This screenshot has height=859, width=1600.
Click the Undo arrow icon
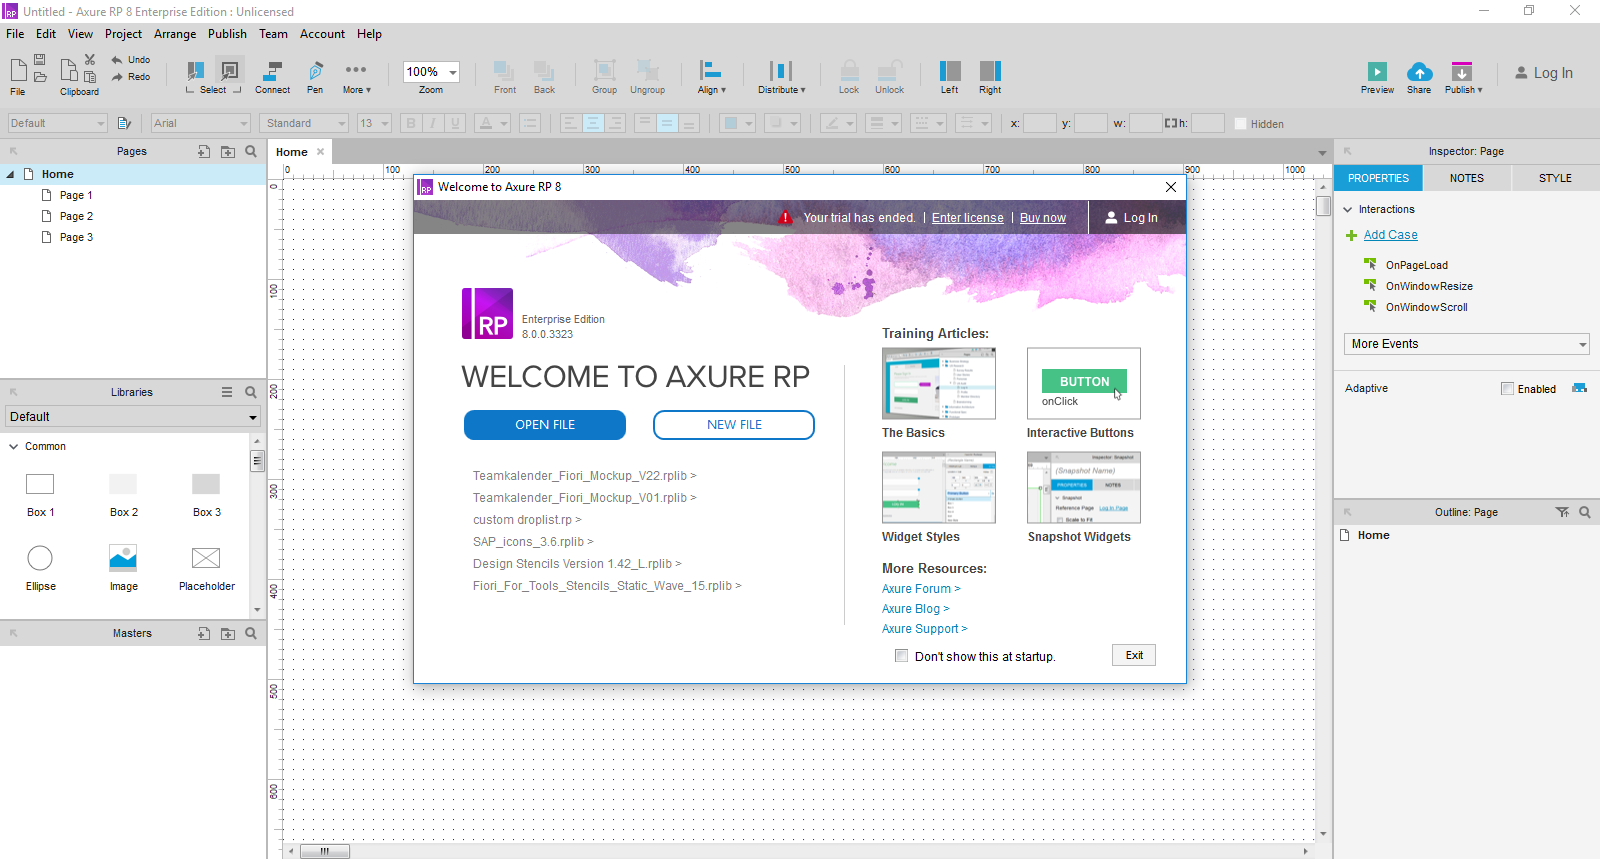point(117,60)
